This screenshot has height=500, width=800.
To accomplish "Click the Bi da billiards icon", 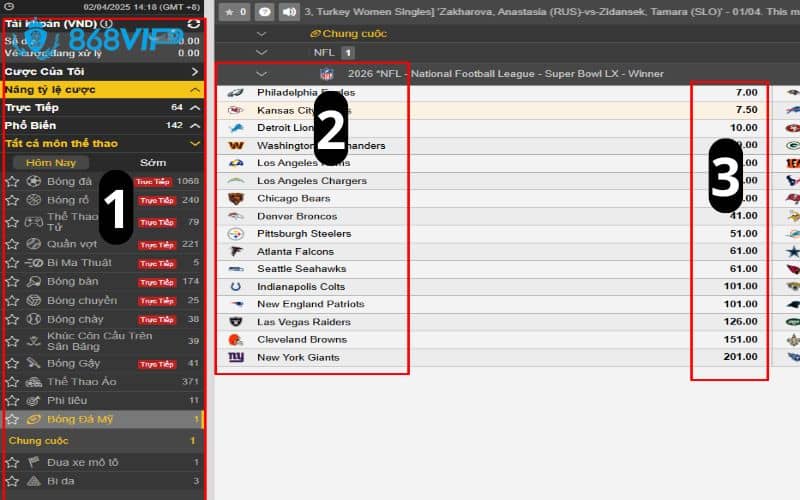I will tap(34, 481).
